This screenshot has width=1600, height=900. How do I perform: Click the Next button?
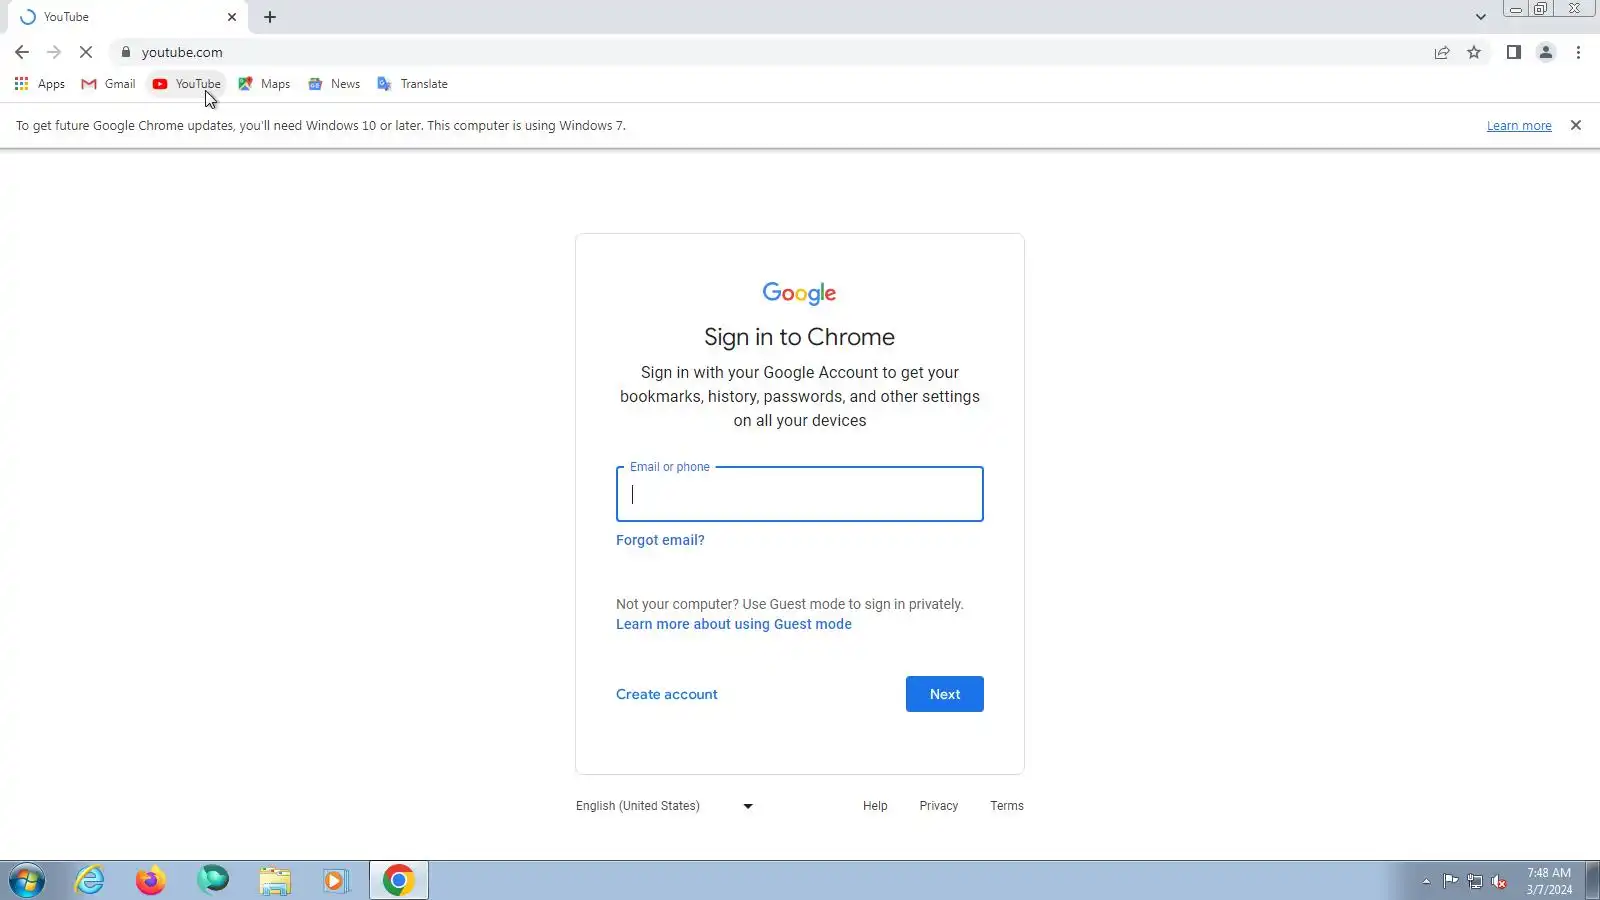pos(945,694)
